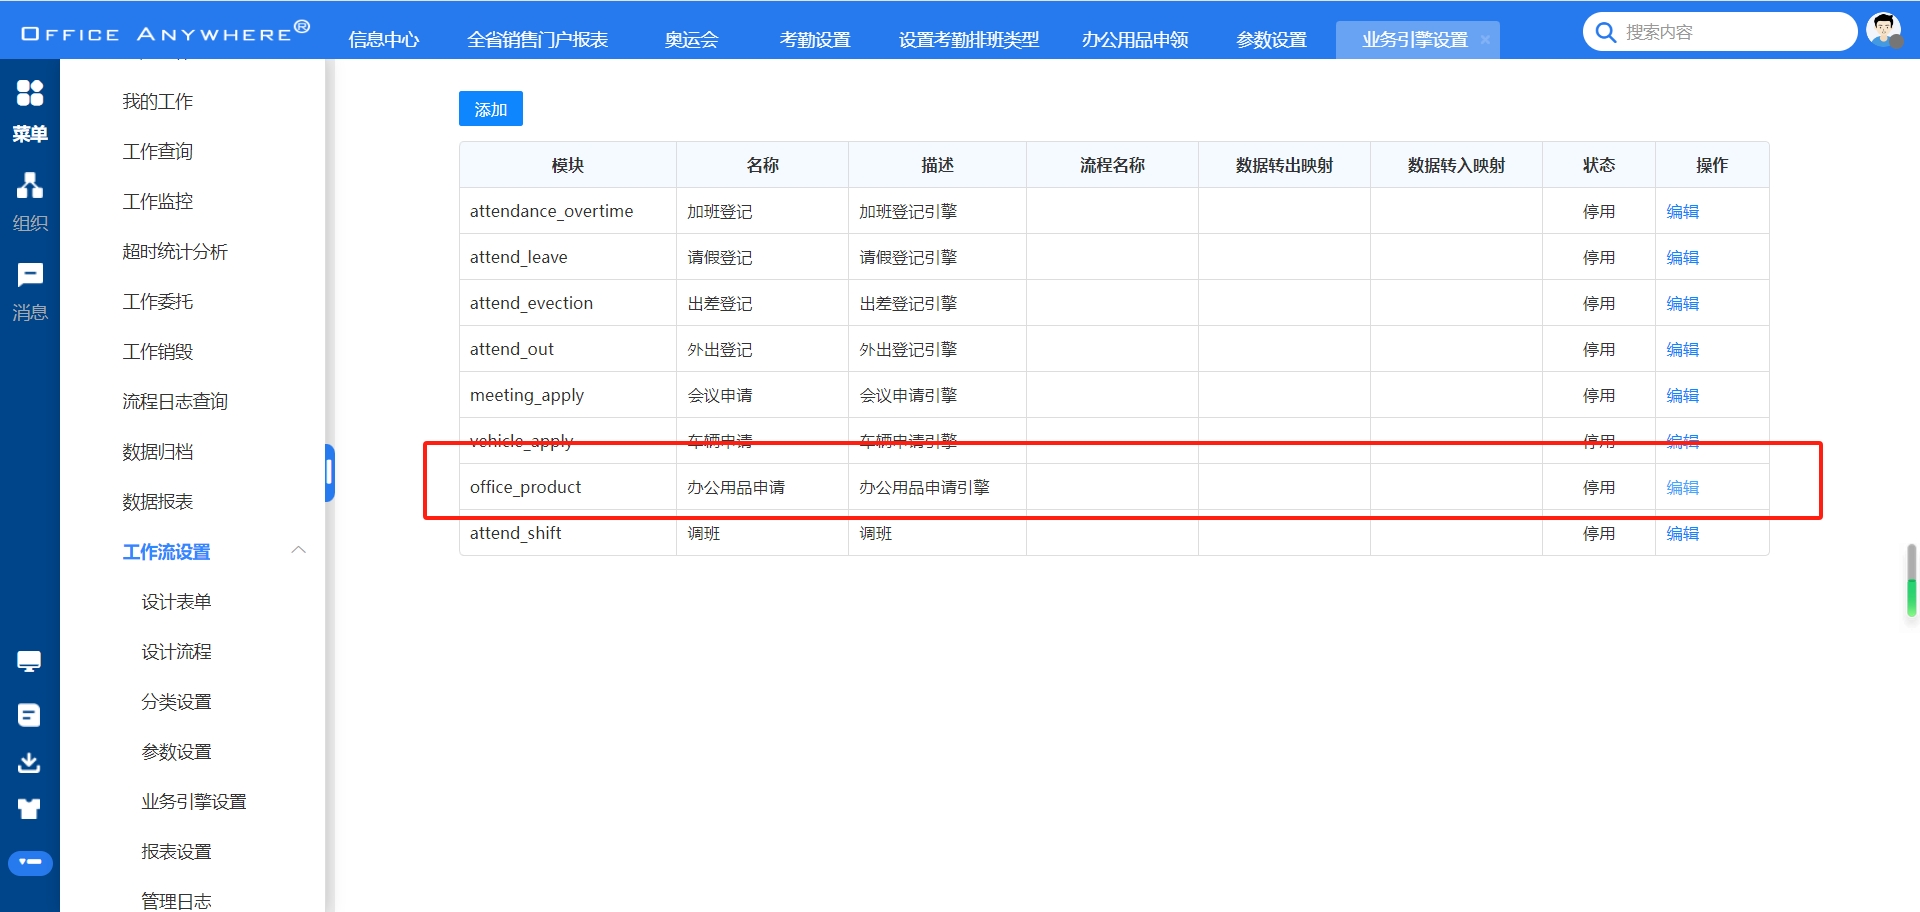Open 工作委托 in sidebar
The width and height of the screenshot is (1920, 912).
click(x=158, y=301)
